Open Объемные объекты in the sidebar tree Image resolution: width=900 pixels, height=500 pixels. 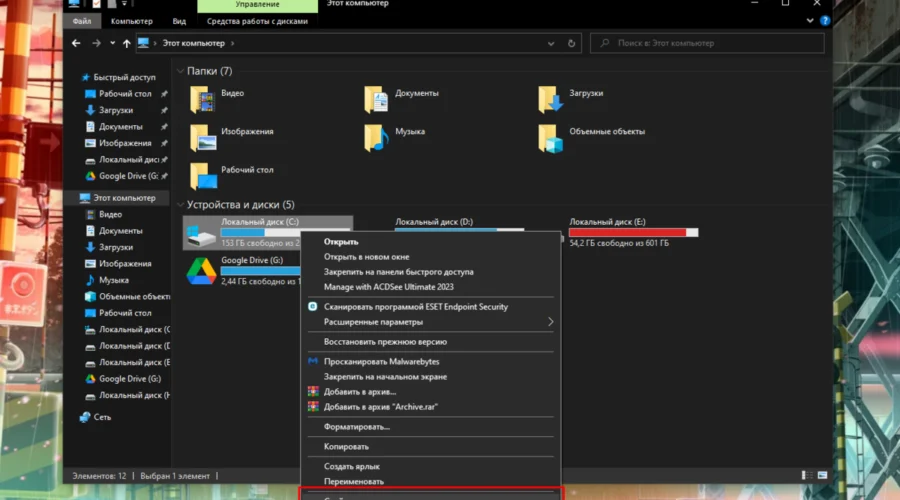tap(134, 297)
